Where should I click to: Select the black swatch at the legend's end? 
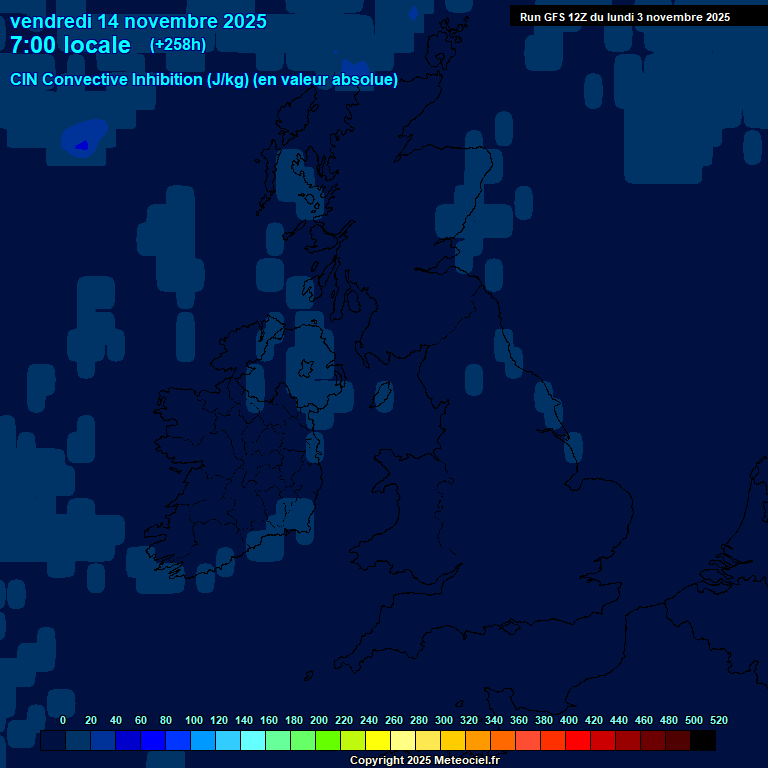click(x=703, y=741)
